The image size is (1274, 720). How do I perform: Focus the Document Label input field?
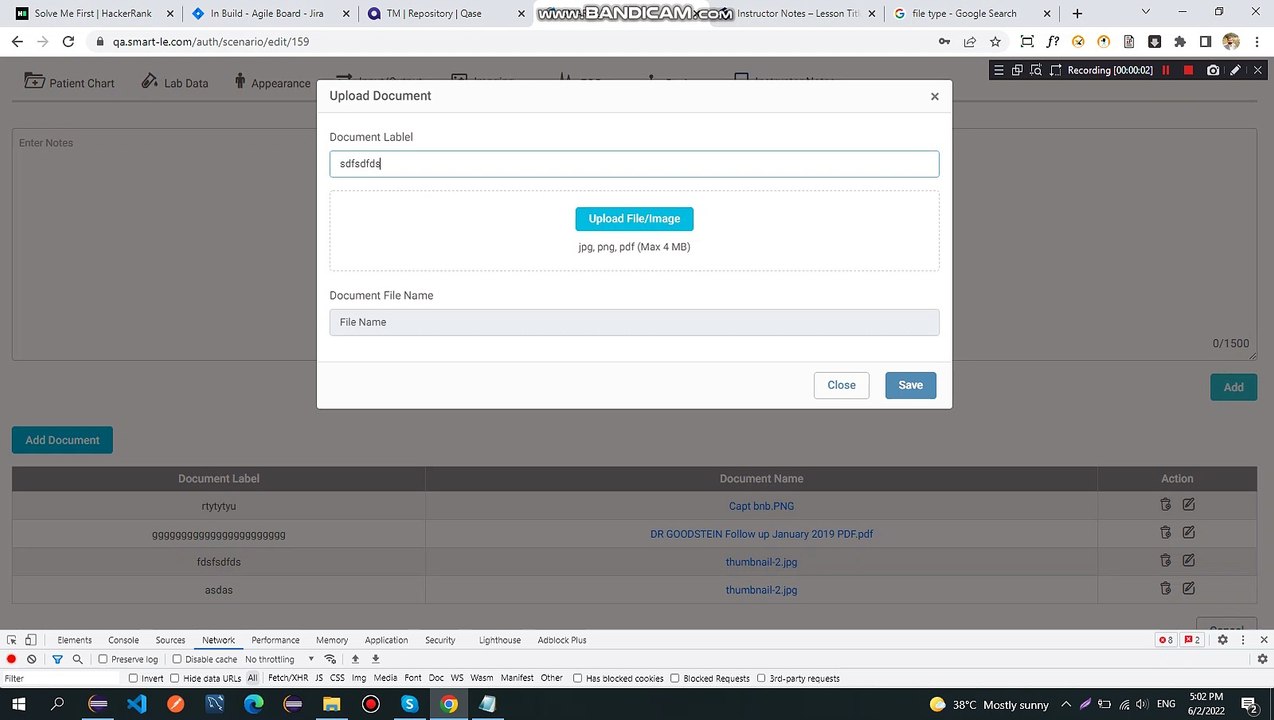tap(634, 164)
